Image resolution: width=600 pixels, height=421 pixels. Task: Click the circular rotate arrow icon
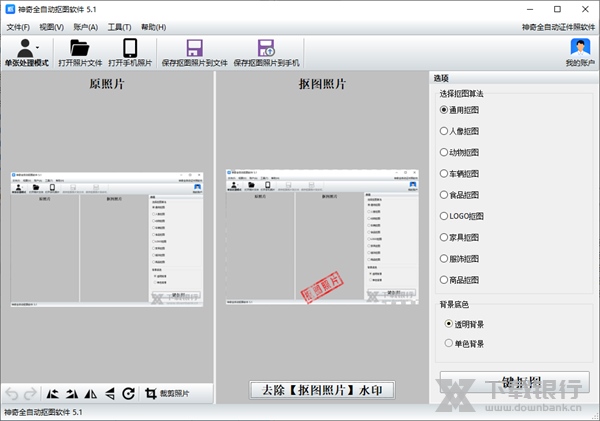pos(129,394)
